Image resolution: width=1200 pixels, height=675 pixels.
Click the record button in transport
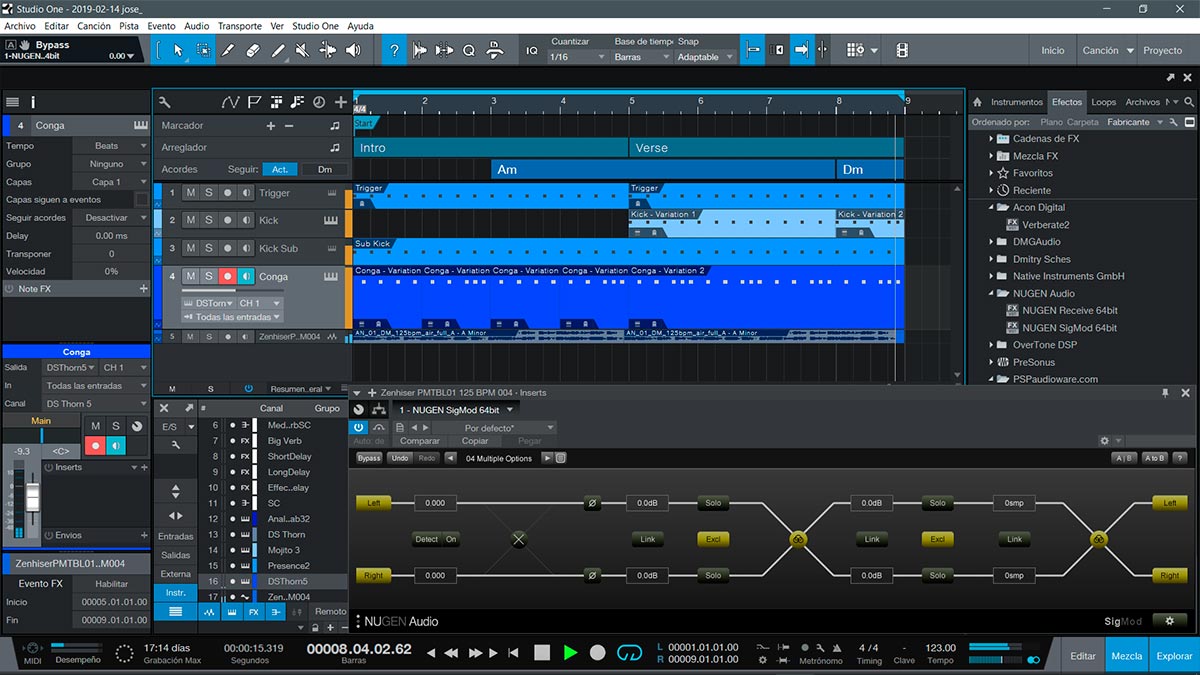coord(598,653)
